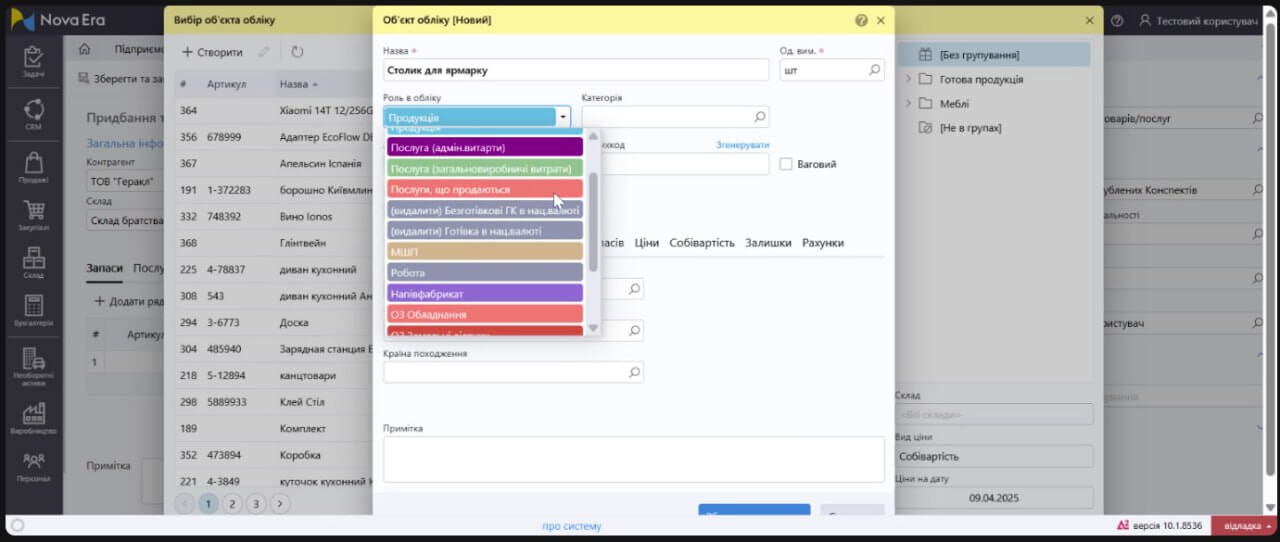1280x542 pixels.
Task: Open the Закупівлі cart module
Action: (x=33, y=216)
